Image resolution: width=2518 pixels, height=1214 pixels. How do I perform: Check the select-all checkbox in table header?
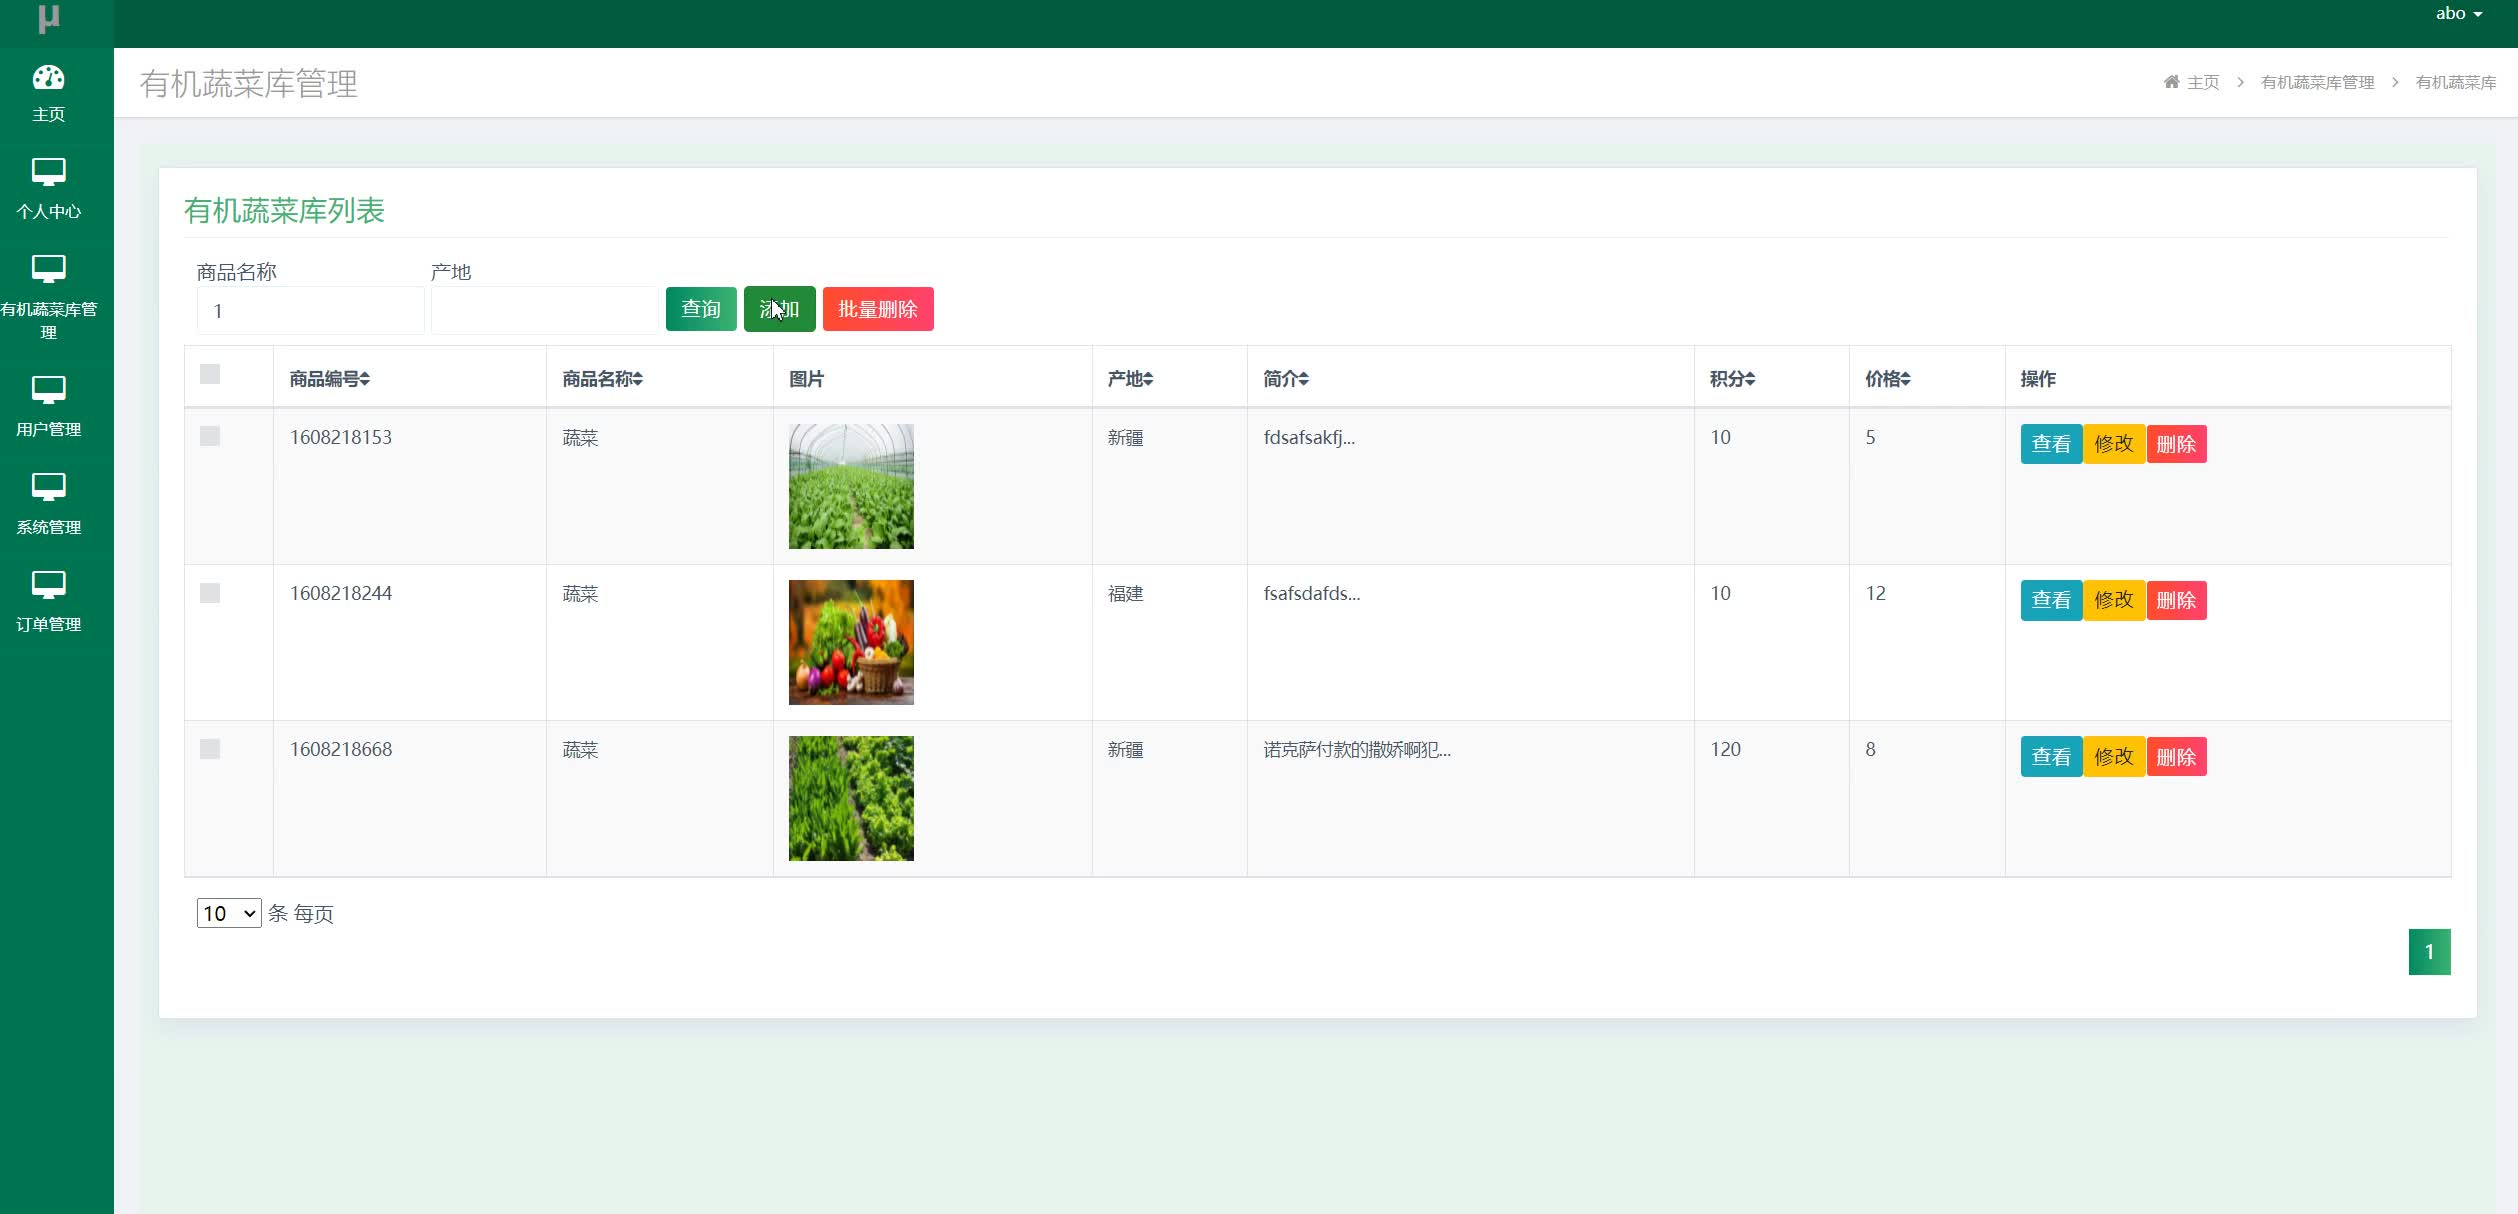click(209, 375)
